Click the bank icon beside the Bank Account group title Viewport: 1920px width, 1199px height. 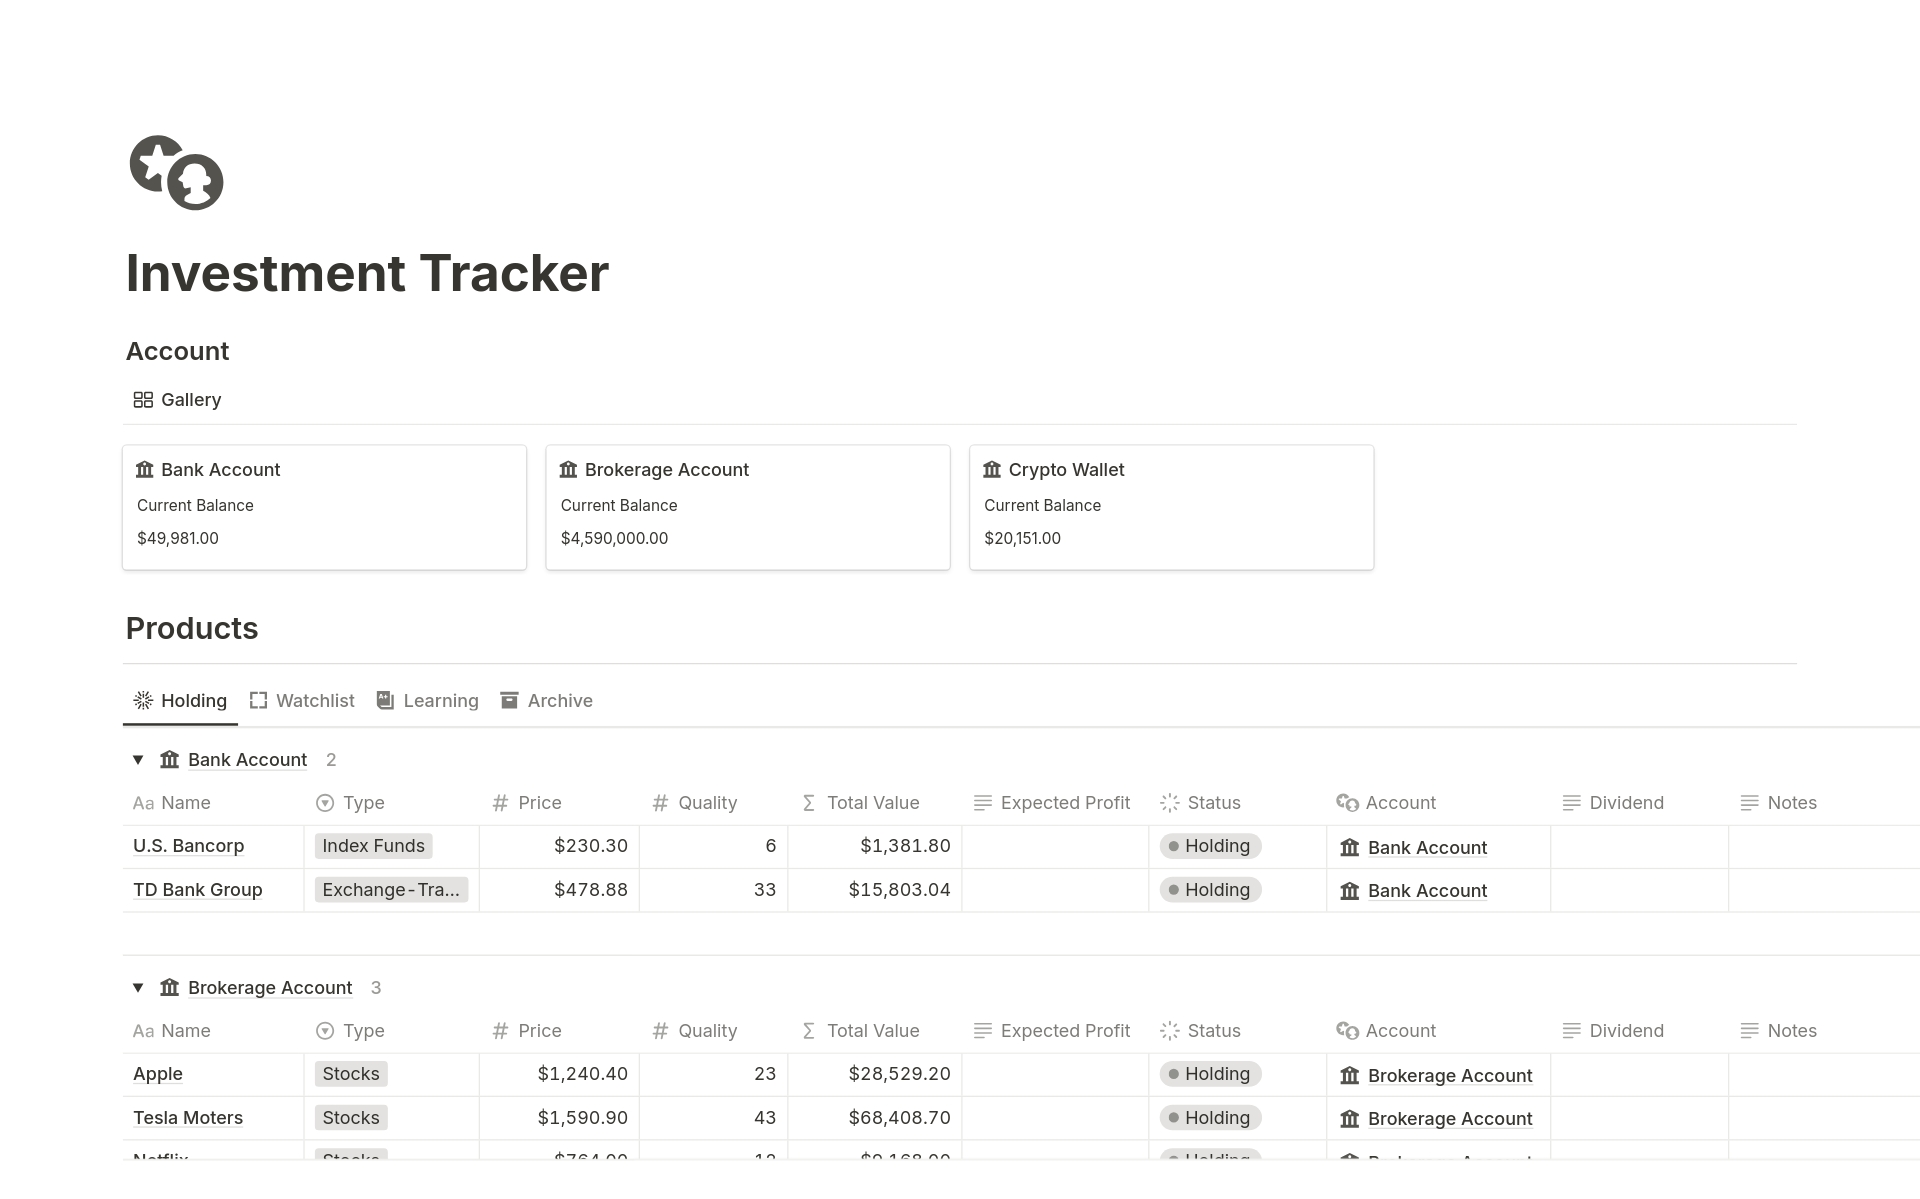tap(170, 760)
